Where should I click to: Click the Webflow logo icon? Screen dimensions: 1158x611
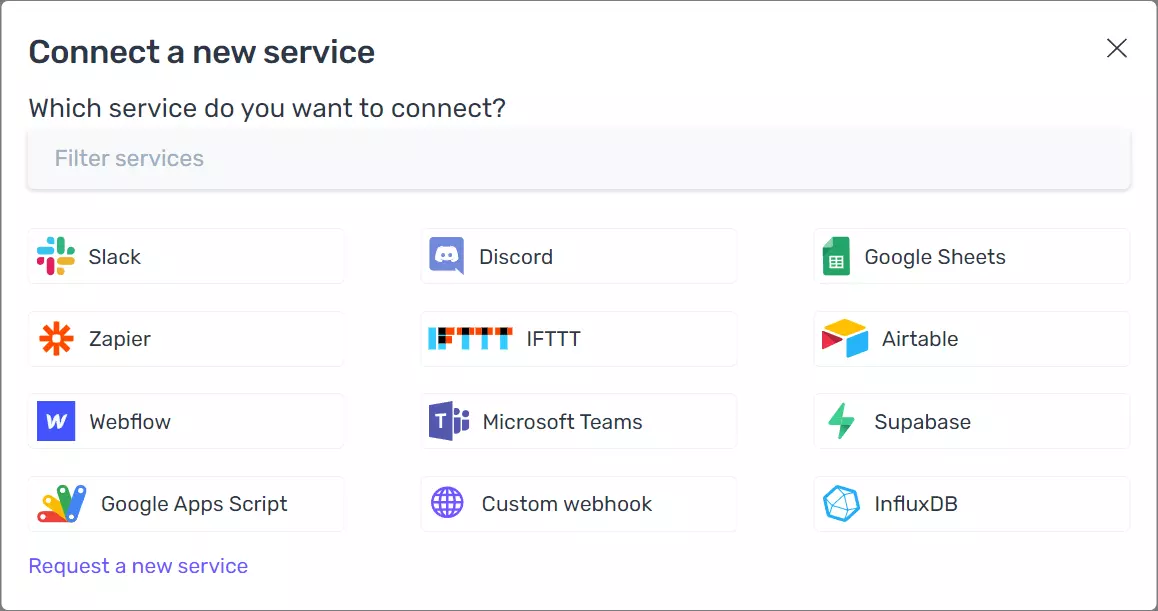click(56, 422)
